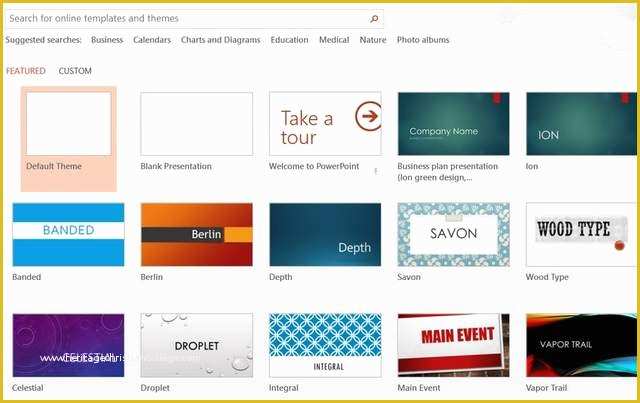Viewport: 640px width, 403px height.
Task: Select the Droplet theme thumbnail
Action: (x=197, y=345)
